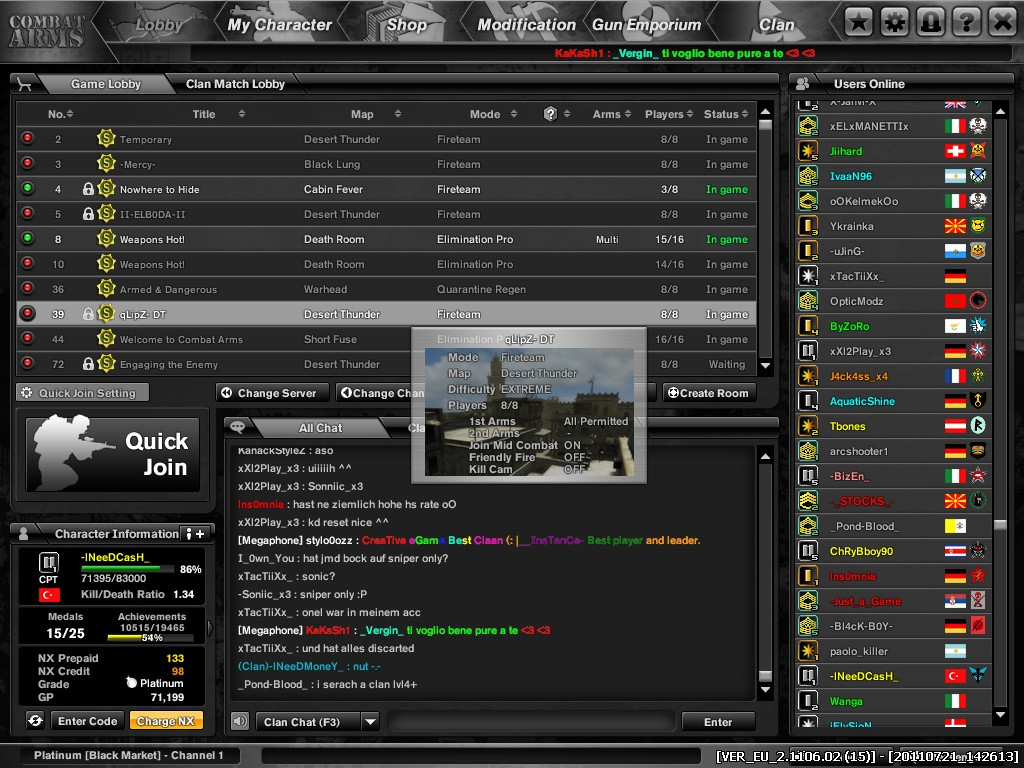1024x768 pixels.
Task: Click the Turkey flag in Character Information
Action: [49, 595]
